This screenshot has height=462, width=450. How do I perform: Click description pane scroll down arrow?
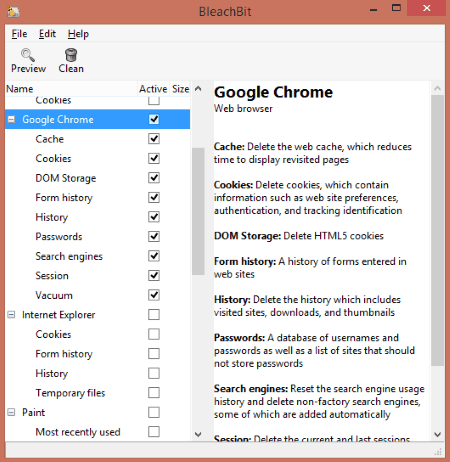coord(437,434)
